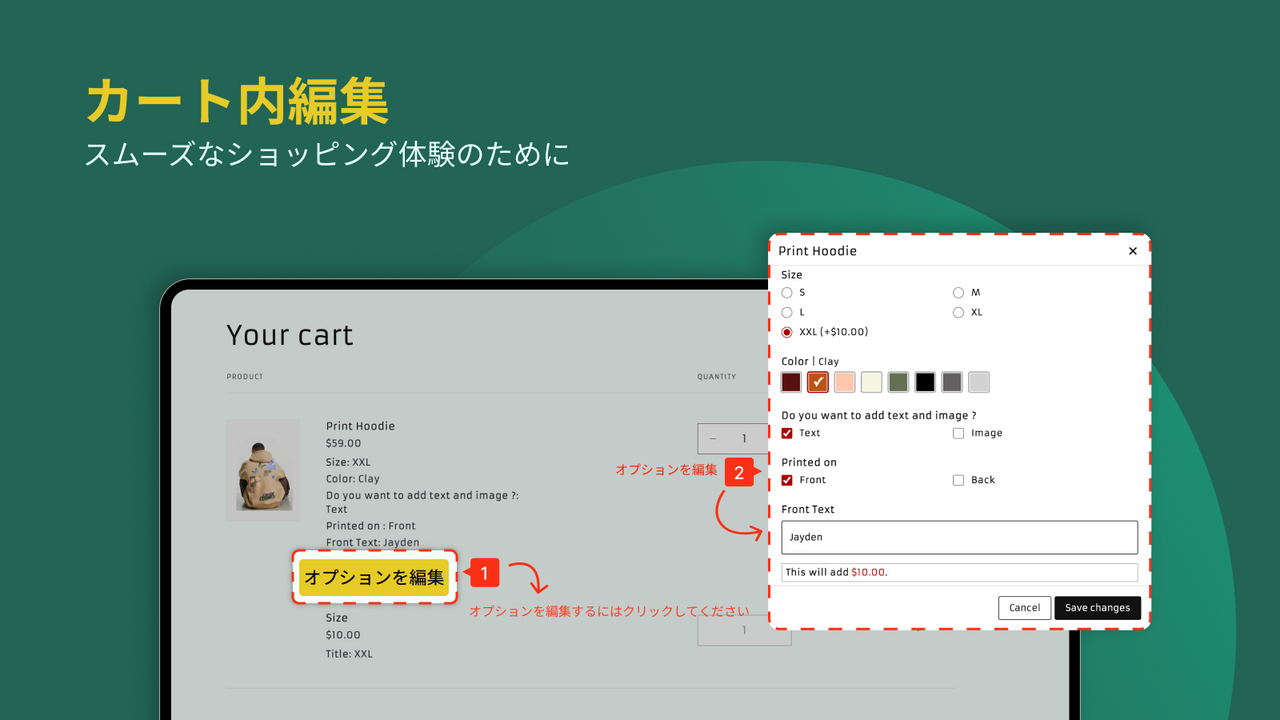Viewport: 1280px width, 720px height.
Task: Click the 'Title: XXL' cart line
Action: 349,654
